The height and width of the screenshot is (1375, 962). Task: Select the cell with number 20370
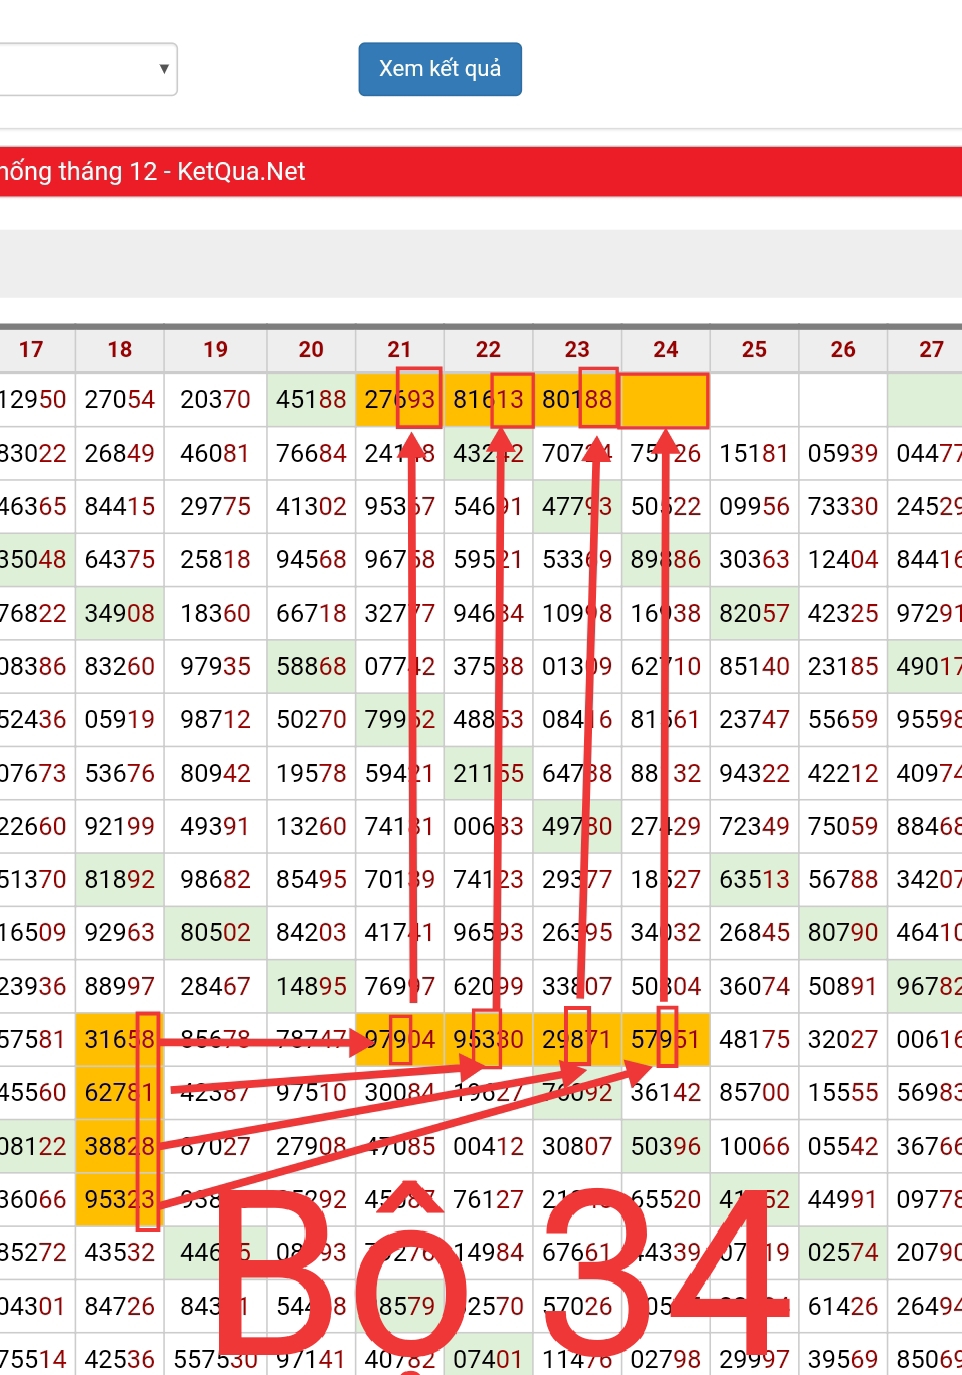(215, 400)
